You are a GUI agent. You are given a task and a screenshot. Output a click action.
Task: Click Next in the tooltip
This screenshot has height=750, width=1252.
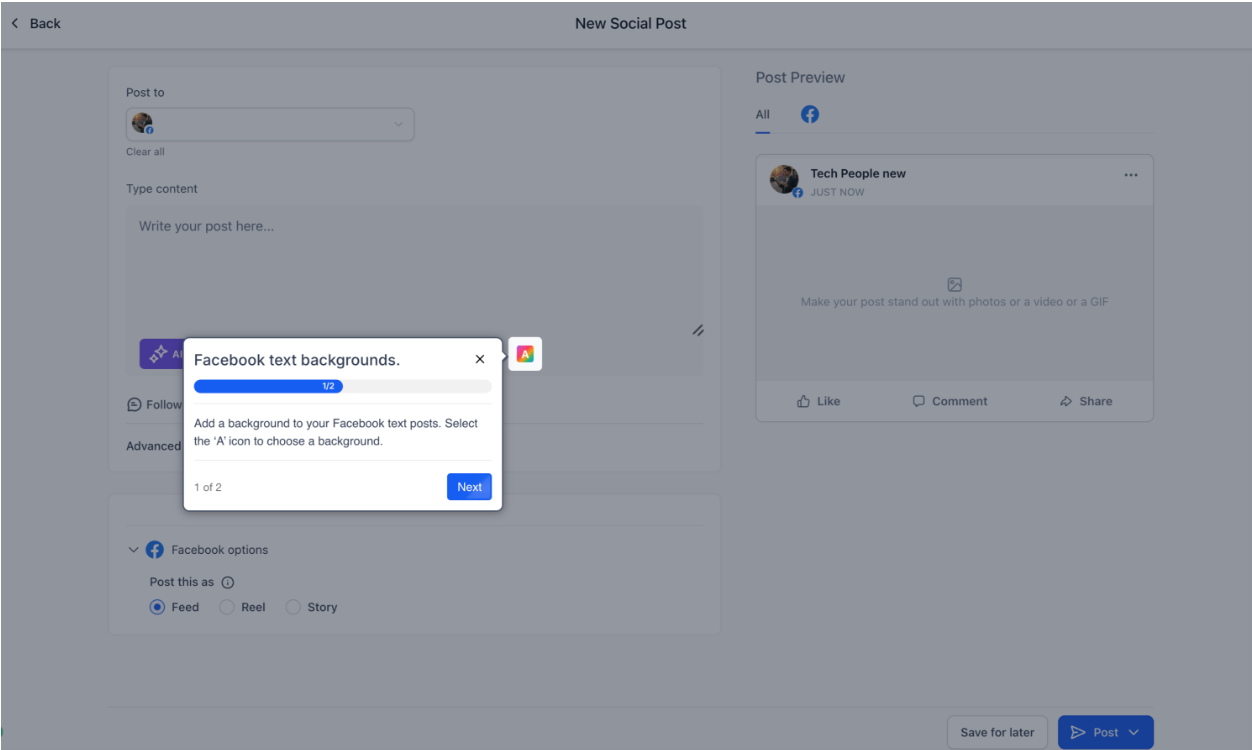pos(469,487)
